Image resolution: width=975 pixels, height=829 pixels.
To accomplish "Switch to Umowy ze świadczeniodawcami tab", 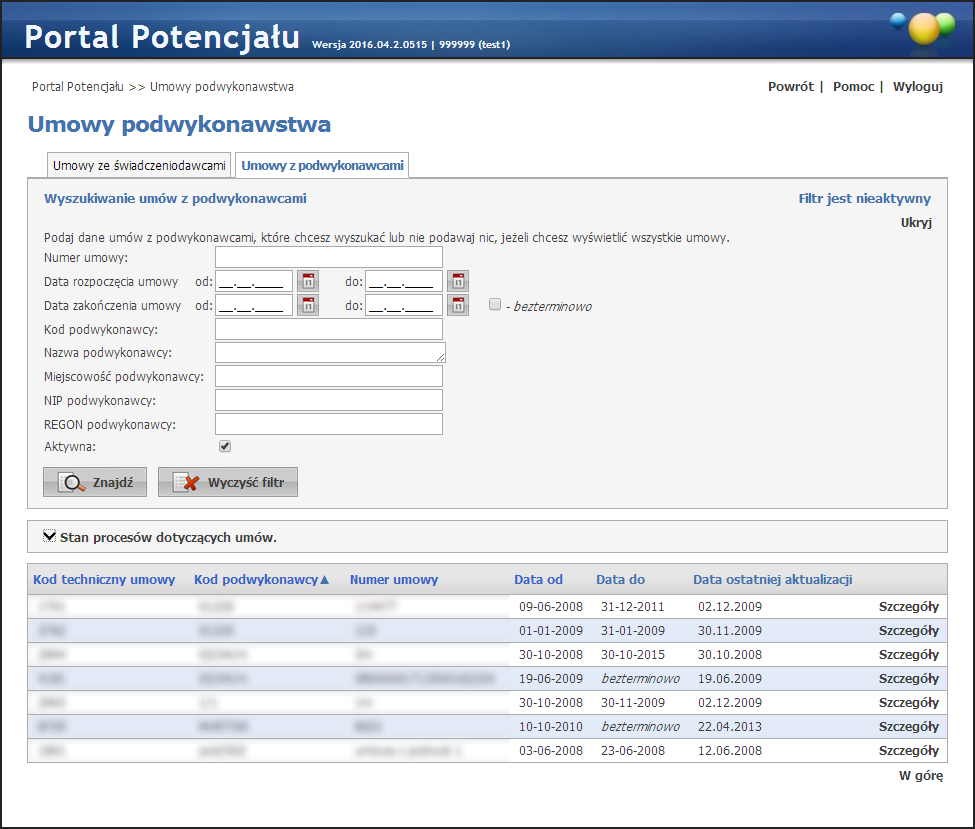I will [x=139, y=166].
